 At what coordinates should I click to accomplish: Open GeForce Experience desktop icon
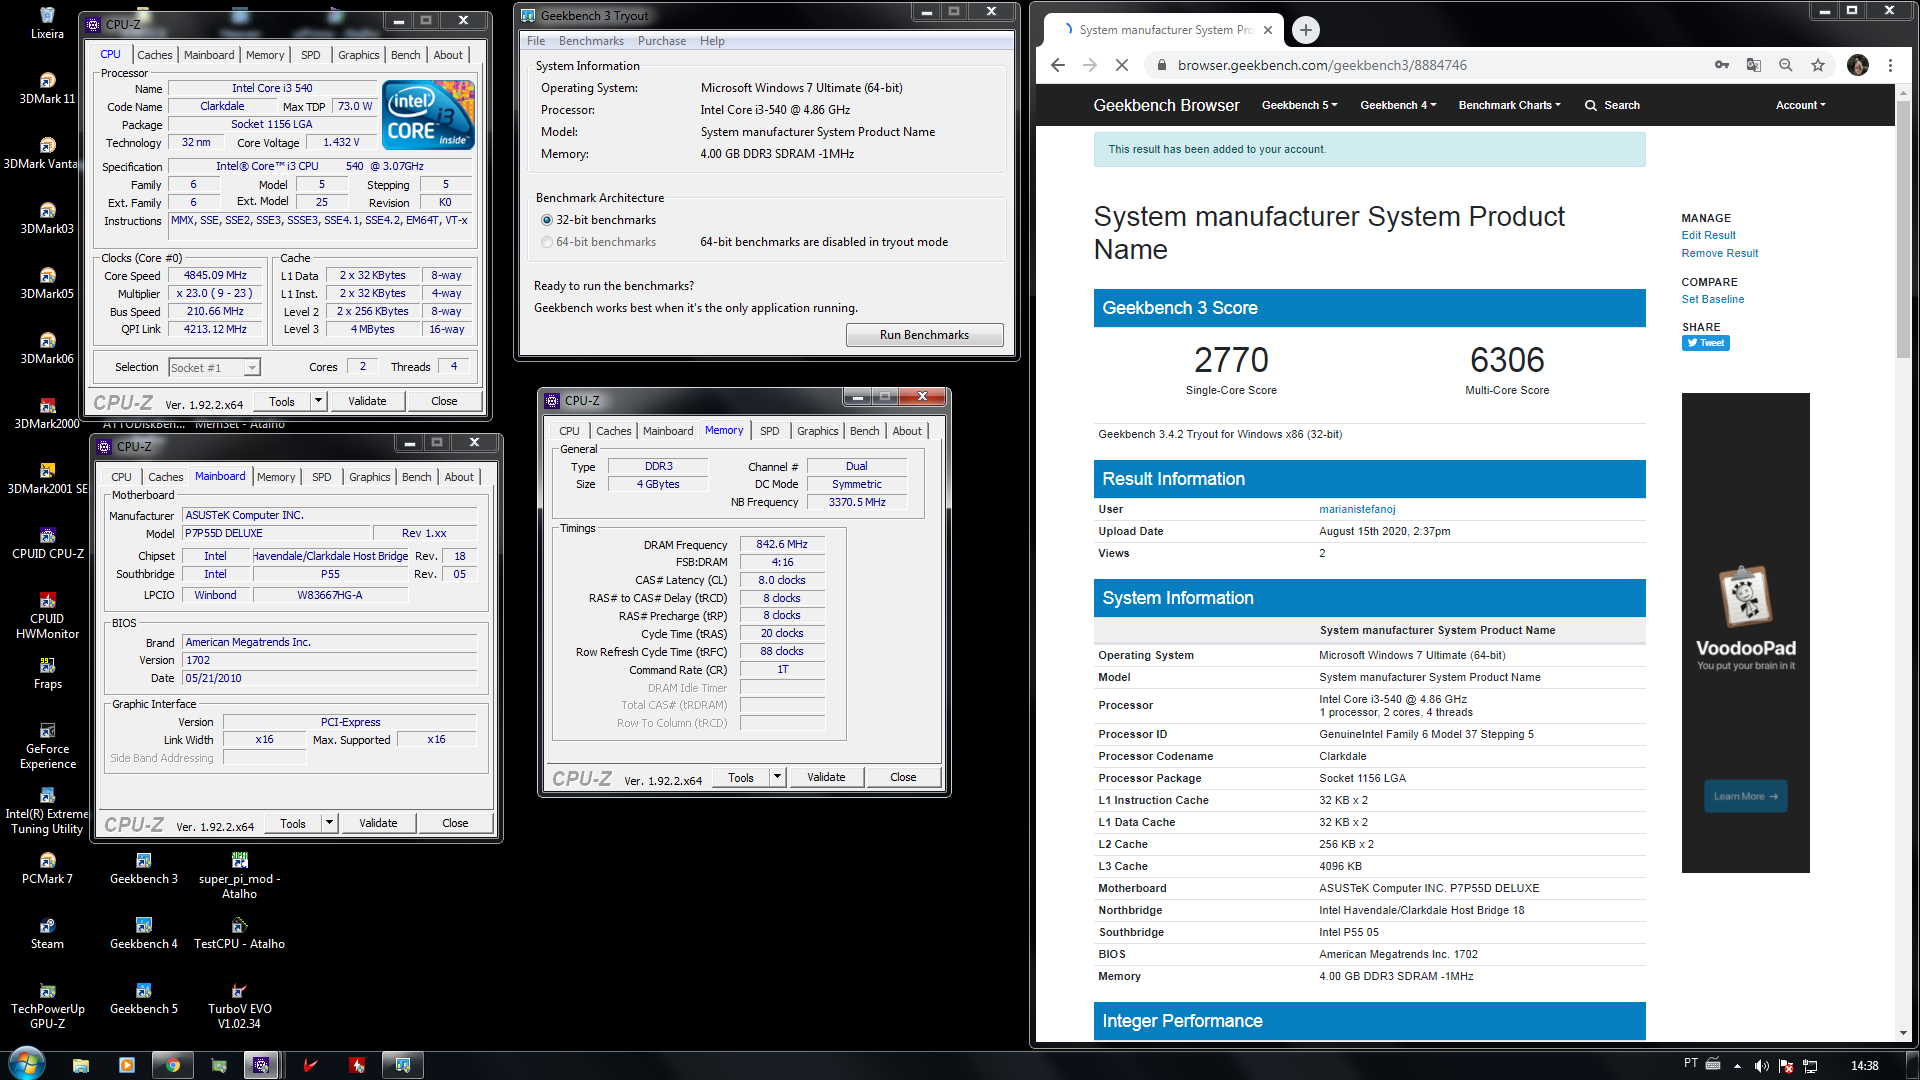(47, 745)
